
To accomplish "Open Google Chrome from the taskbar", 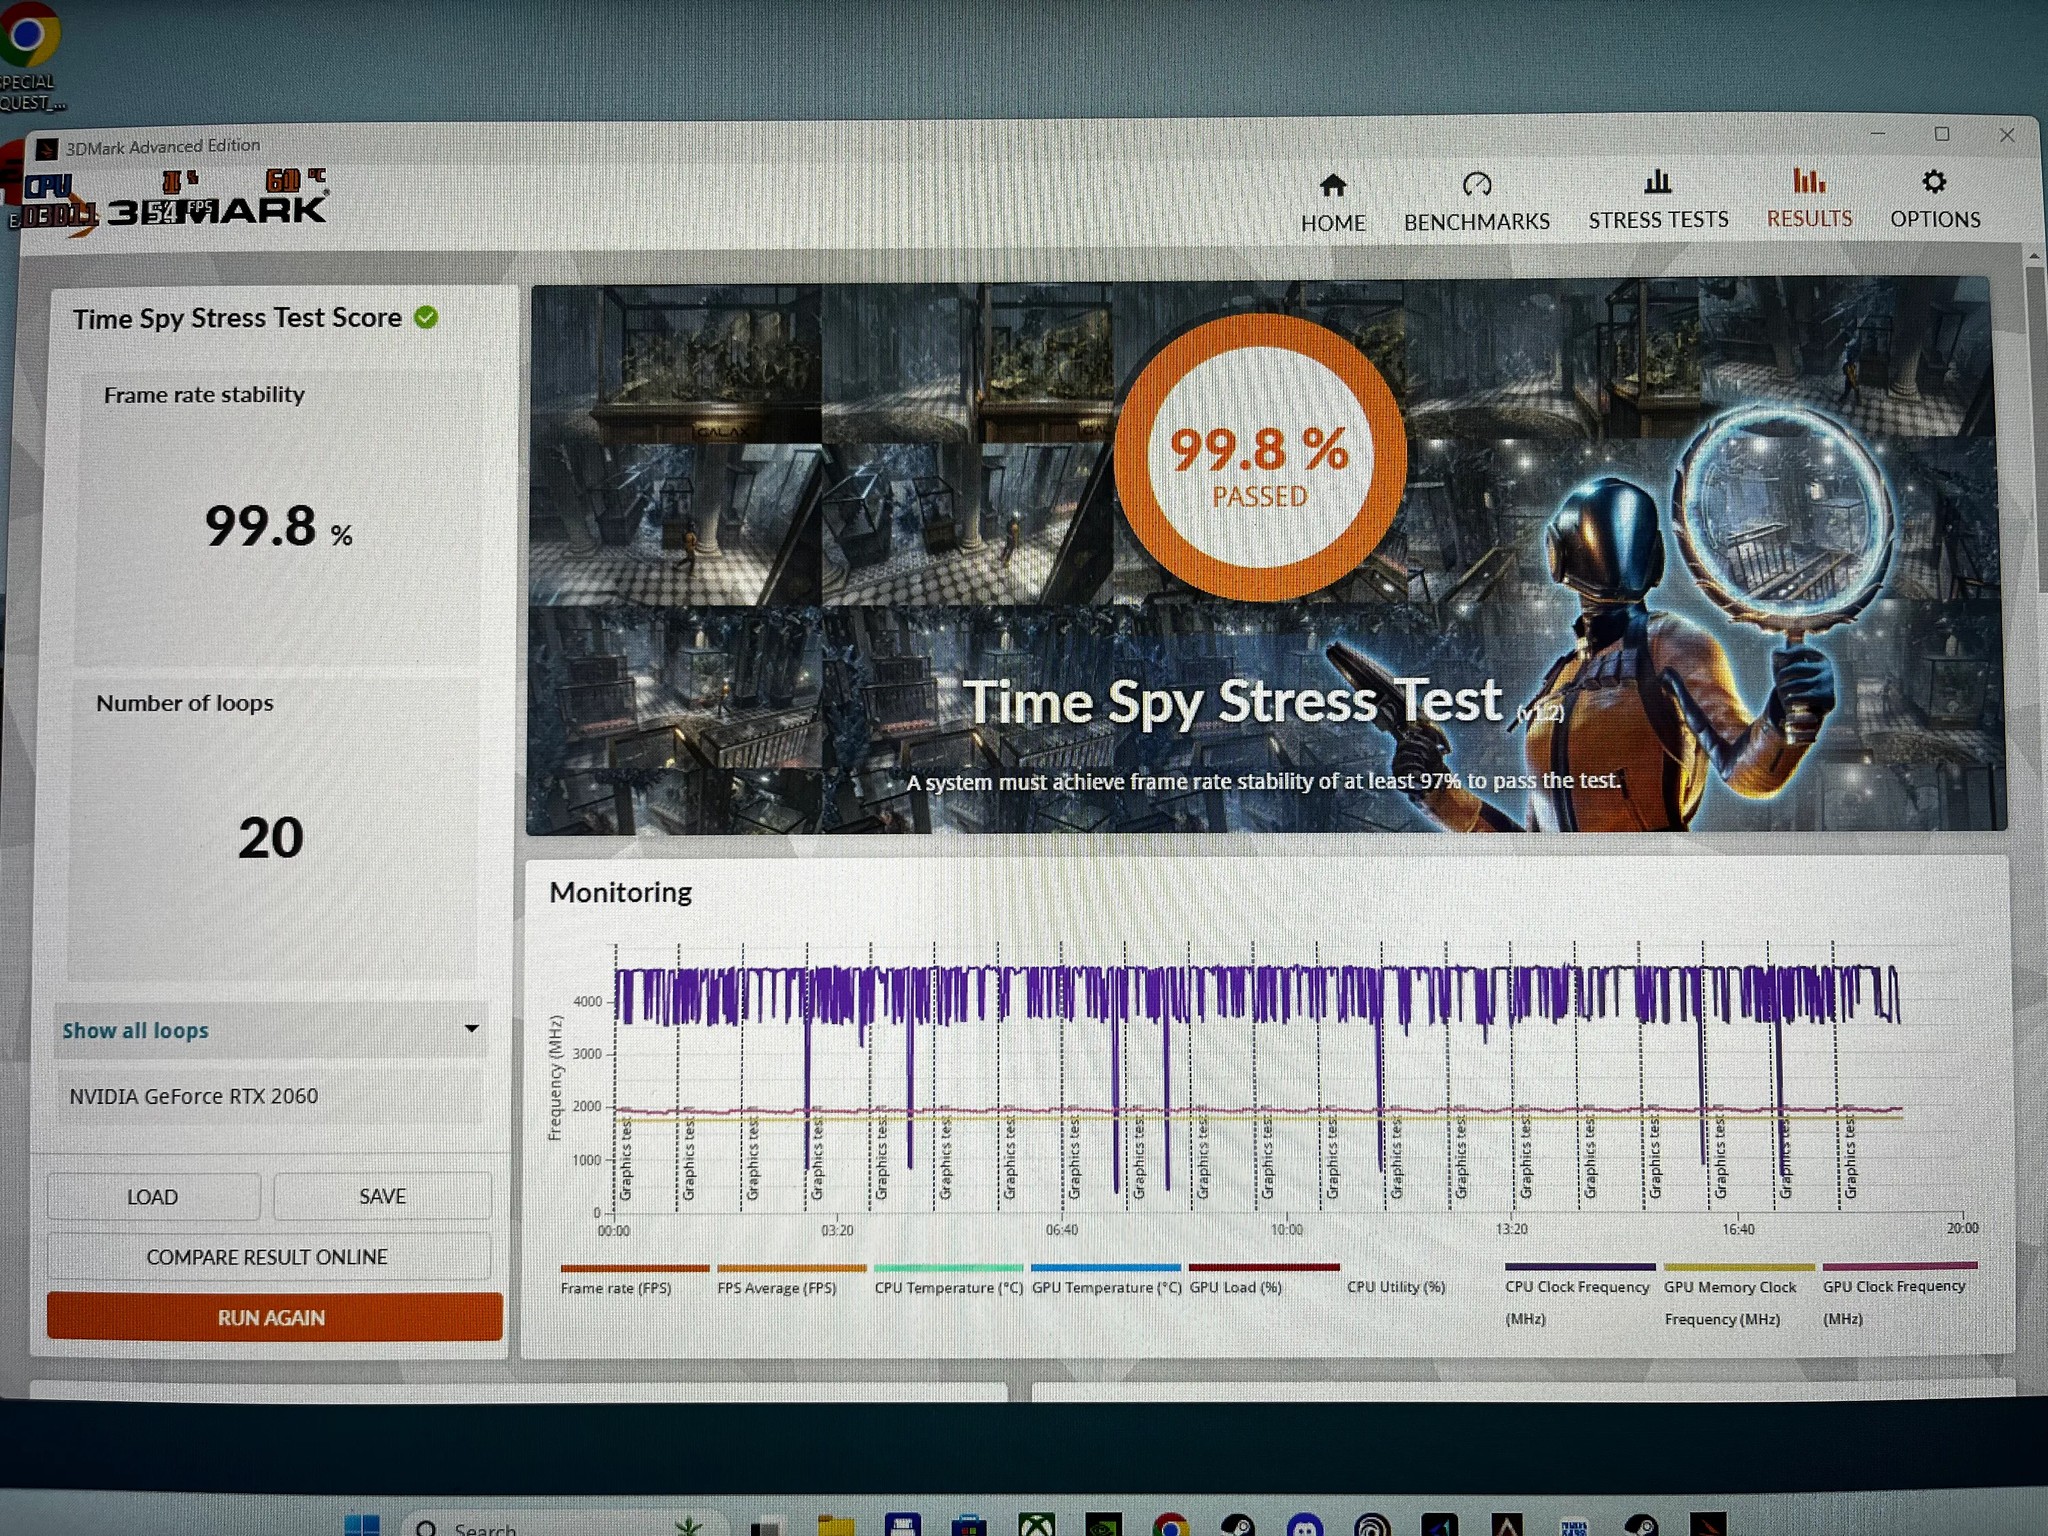I will tap(1170, 1524).
